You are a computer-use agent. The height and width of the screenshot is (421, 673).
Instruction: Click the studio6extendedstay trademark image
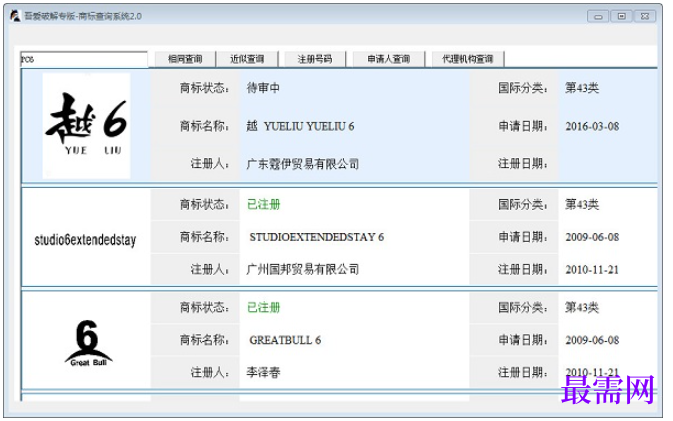click(85, 240)
